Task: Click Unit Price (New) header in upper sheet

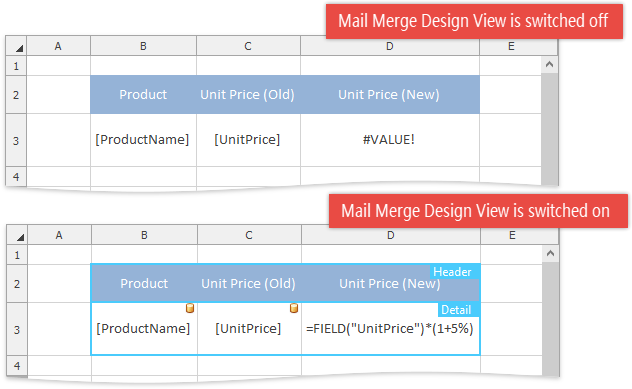Action: 390,94
